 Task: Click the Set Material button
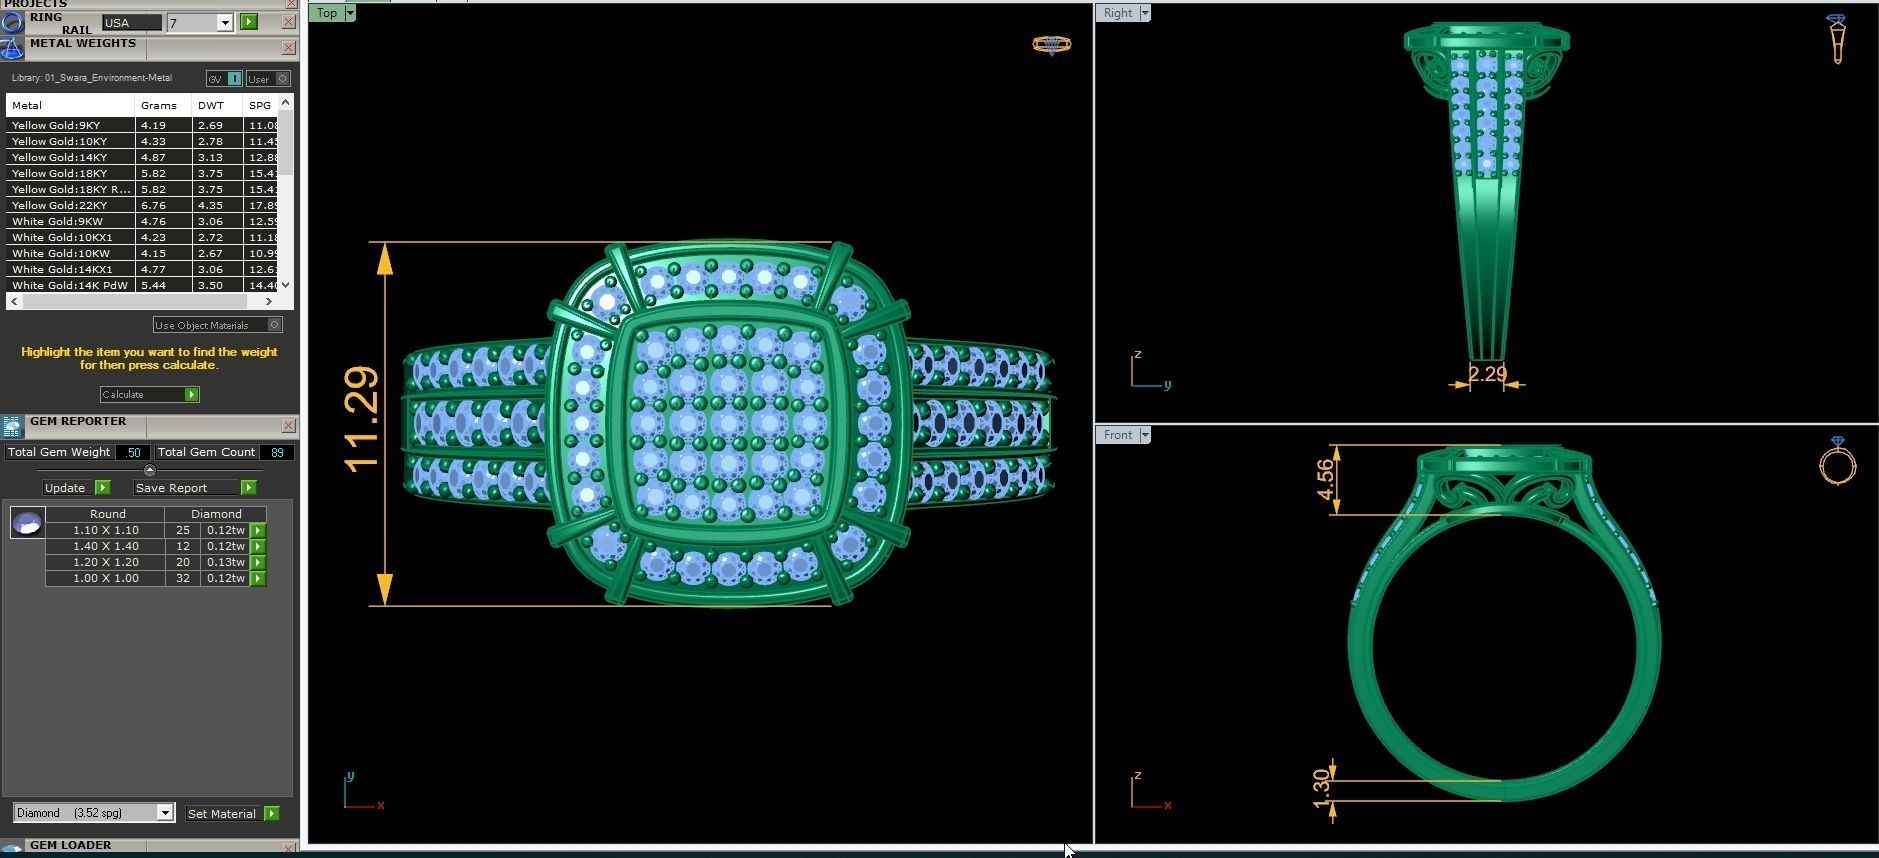coord(232,814)
